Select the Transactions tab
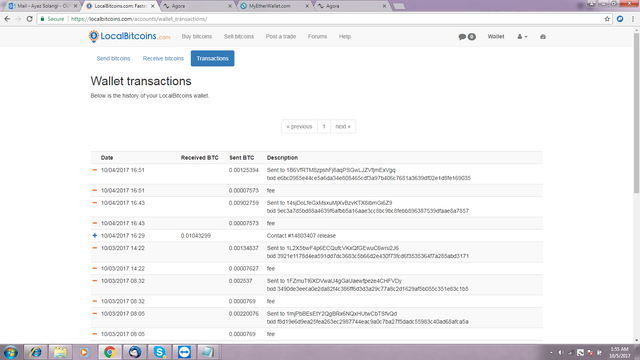640x360 pixels. (x=213, y=58)
